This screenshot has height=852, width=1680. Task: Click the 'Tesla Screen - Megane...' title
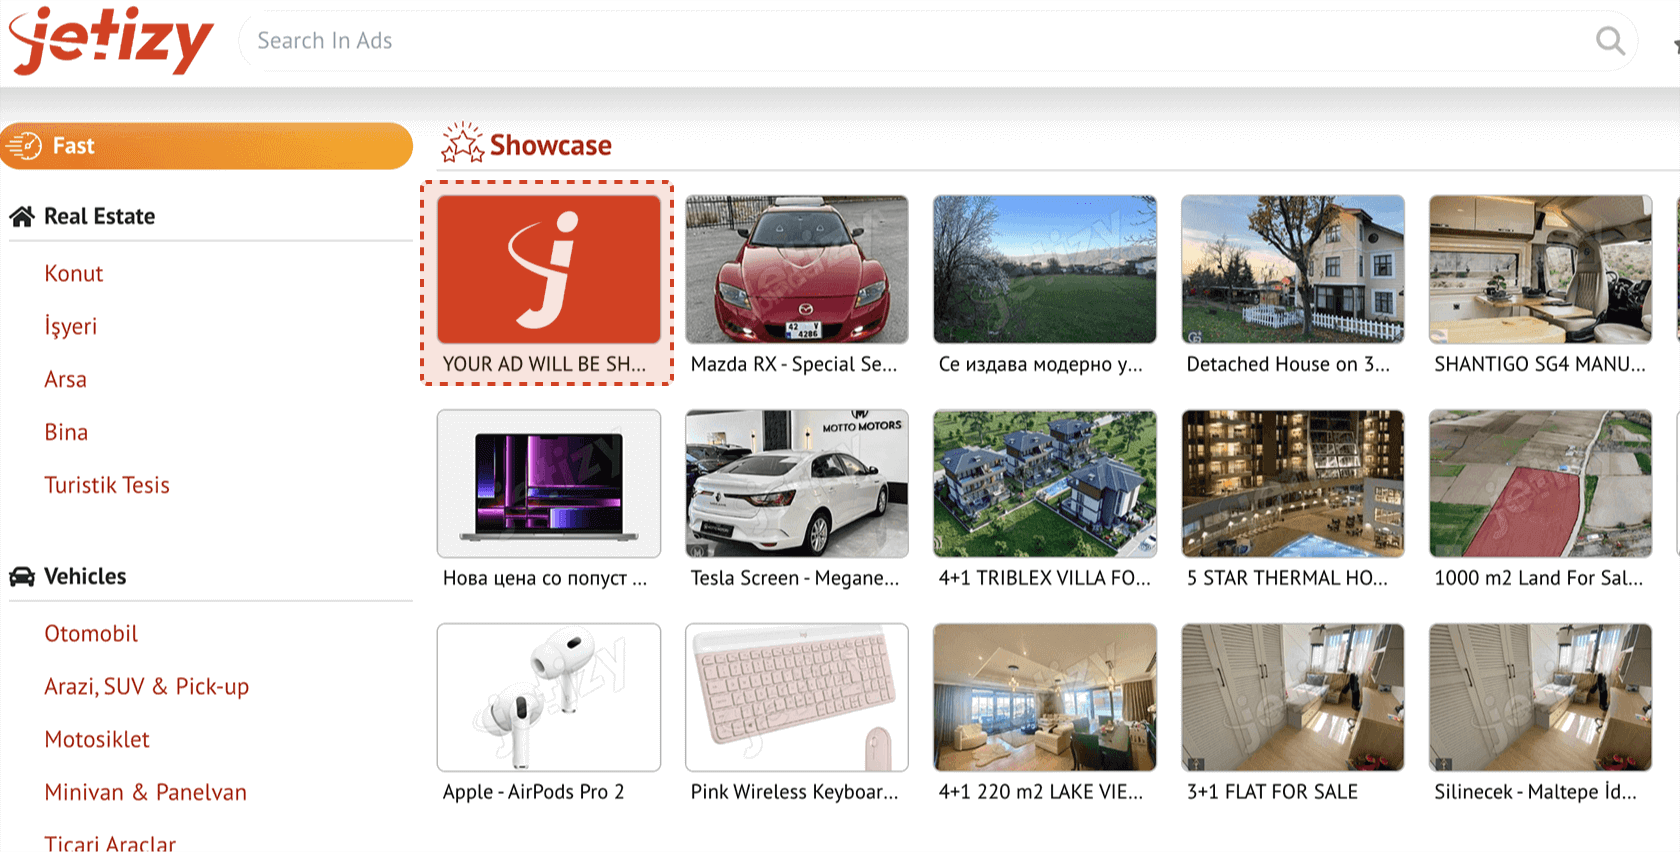point(795,578)
